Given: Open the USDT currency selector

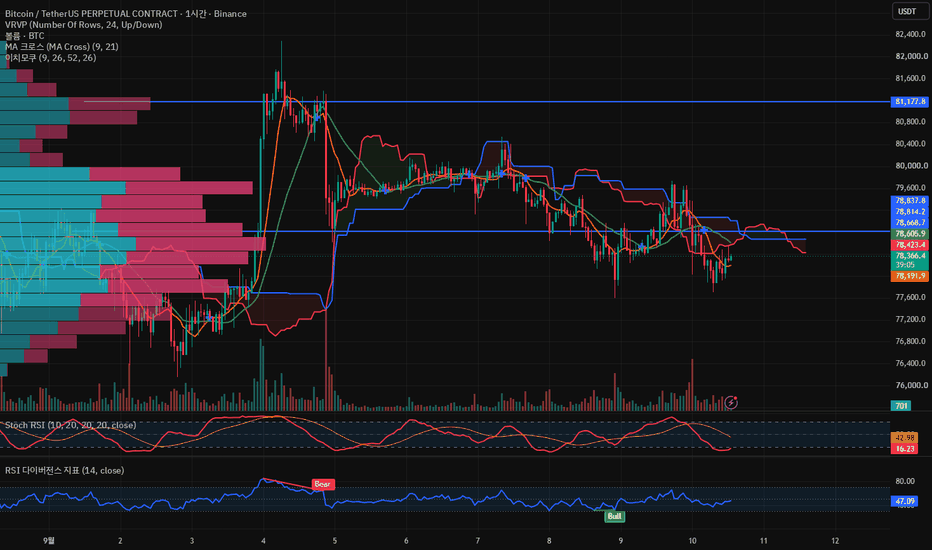Looking at the screenshot, I should (909, 11).
